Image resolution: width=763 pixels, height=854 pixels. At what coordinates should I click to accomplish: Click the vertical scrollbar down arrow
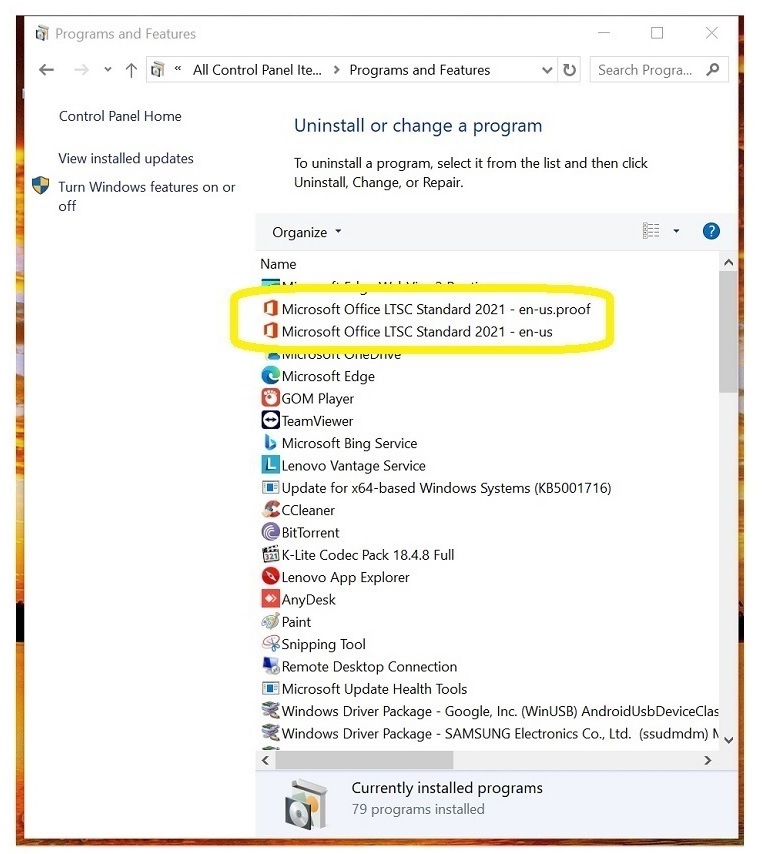coord(728,740)
